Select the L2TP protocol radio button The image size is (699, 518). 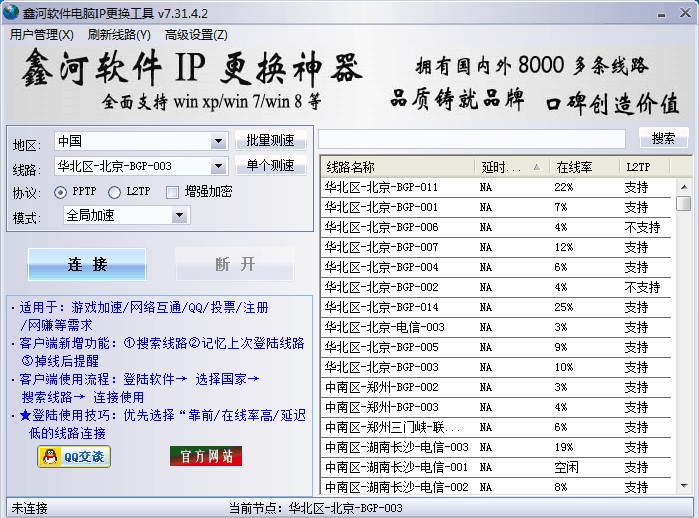115,192
